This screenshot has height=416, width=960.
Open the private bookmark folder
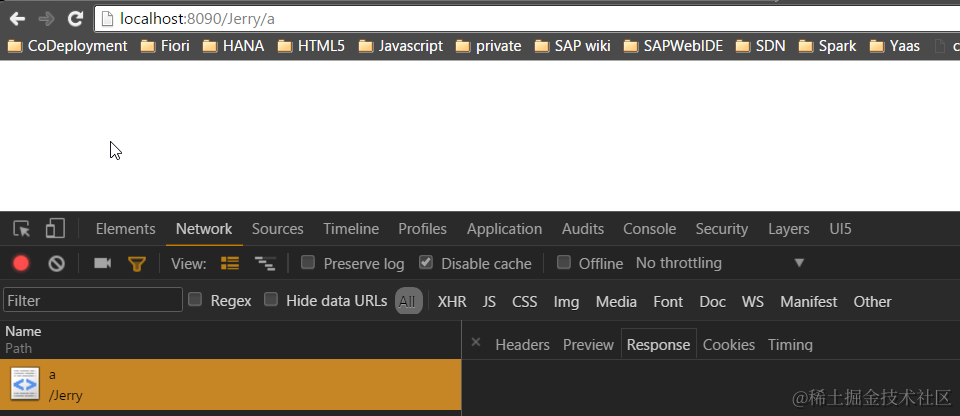pyautogui.click(x=489, y=46)
